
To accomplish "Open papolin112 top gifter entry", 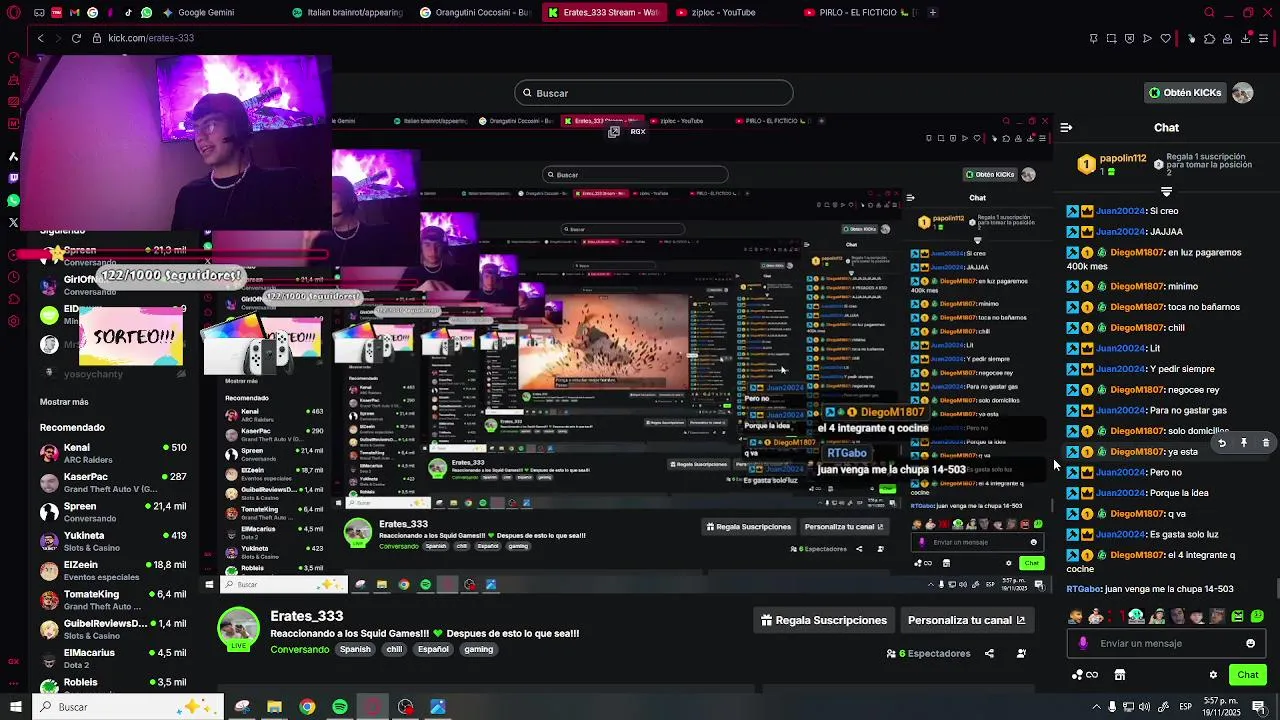I will click(1112, 164).
